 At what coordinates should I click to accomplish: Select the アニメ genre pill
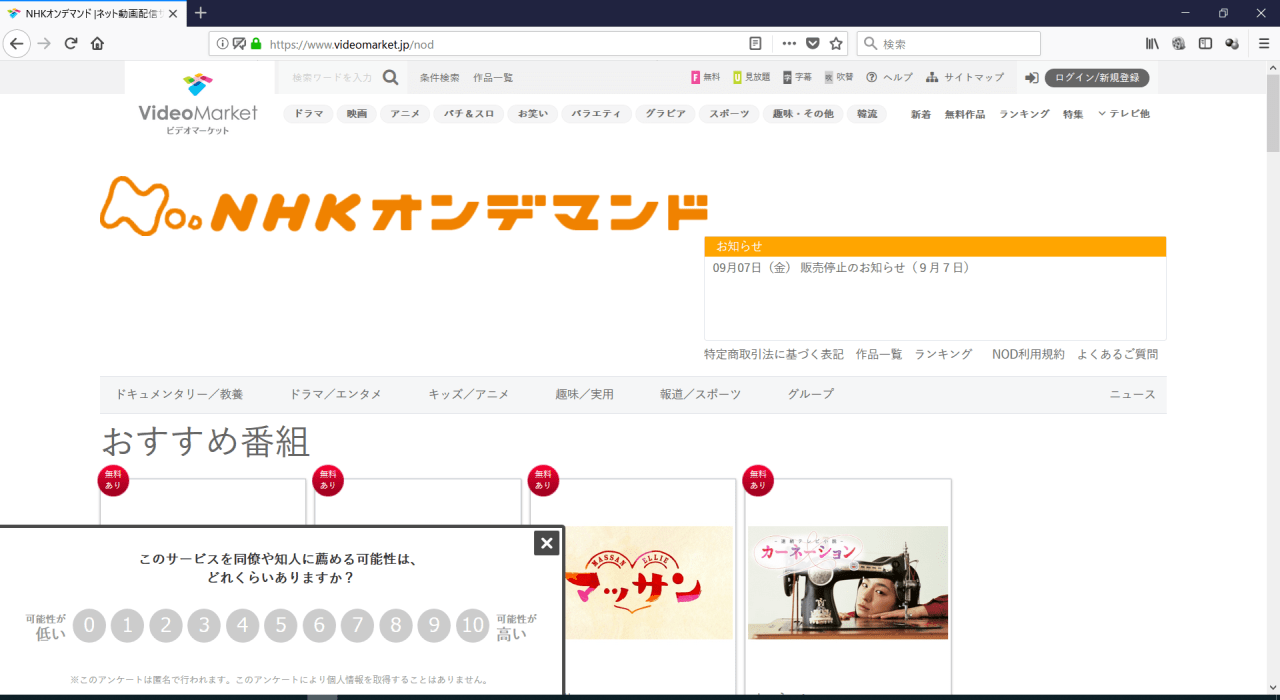coord(405,114)
